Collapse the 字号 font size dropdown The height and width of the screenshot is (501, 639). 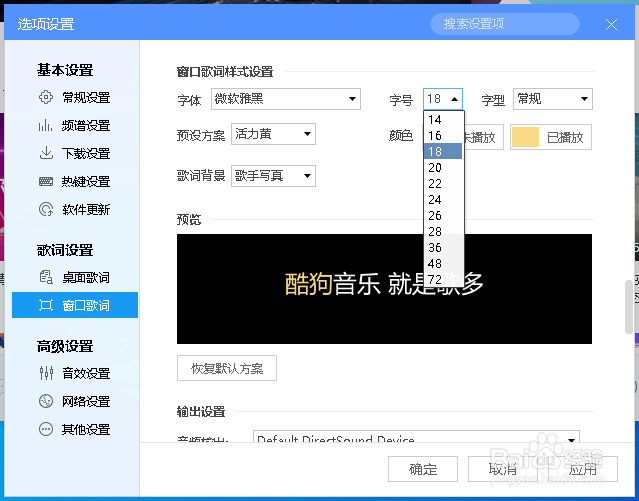coord(443,99)
